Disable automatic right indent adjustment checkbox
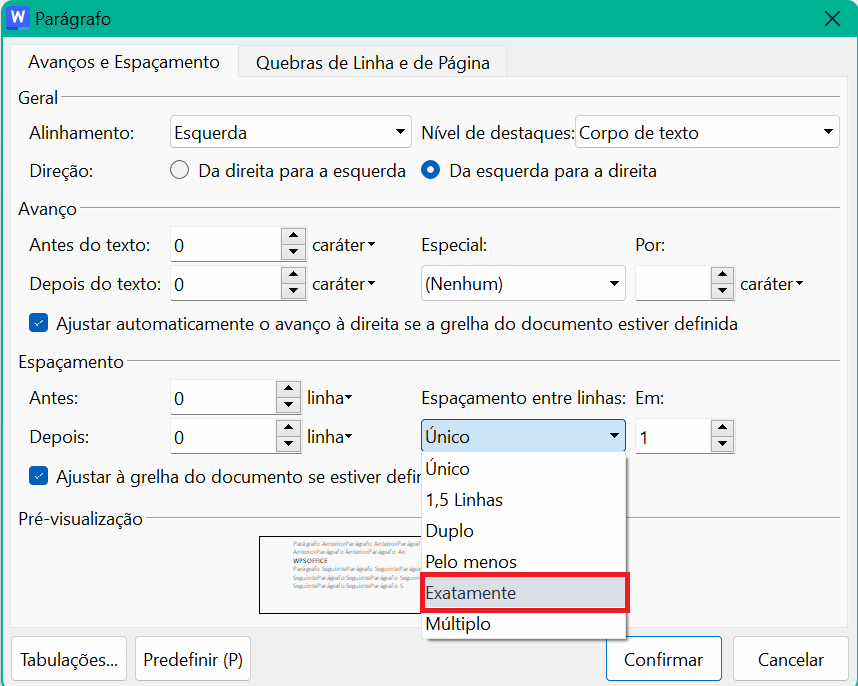The image size is (858, 686). tap(38, 324)
